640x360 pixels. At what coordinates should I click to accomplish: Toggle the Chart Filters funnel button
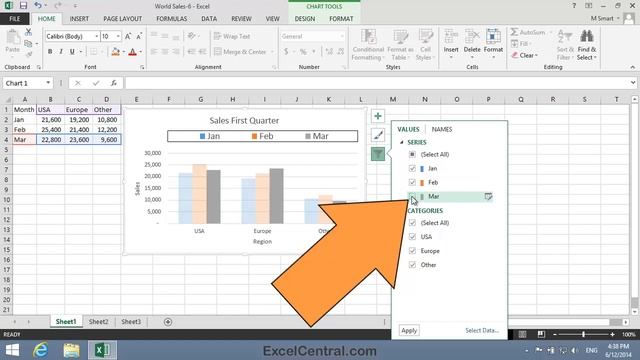pyautogui.click(x=378, y=154)
